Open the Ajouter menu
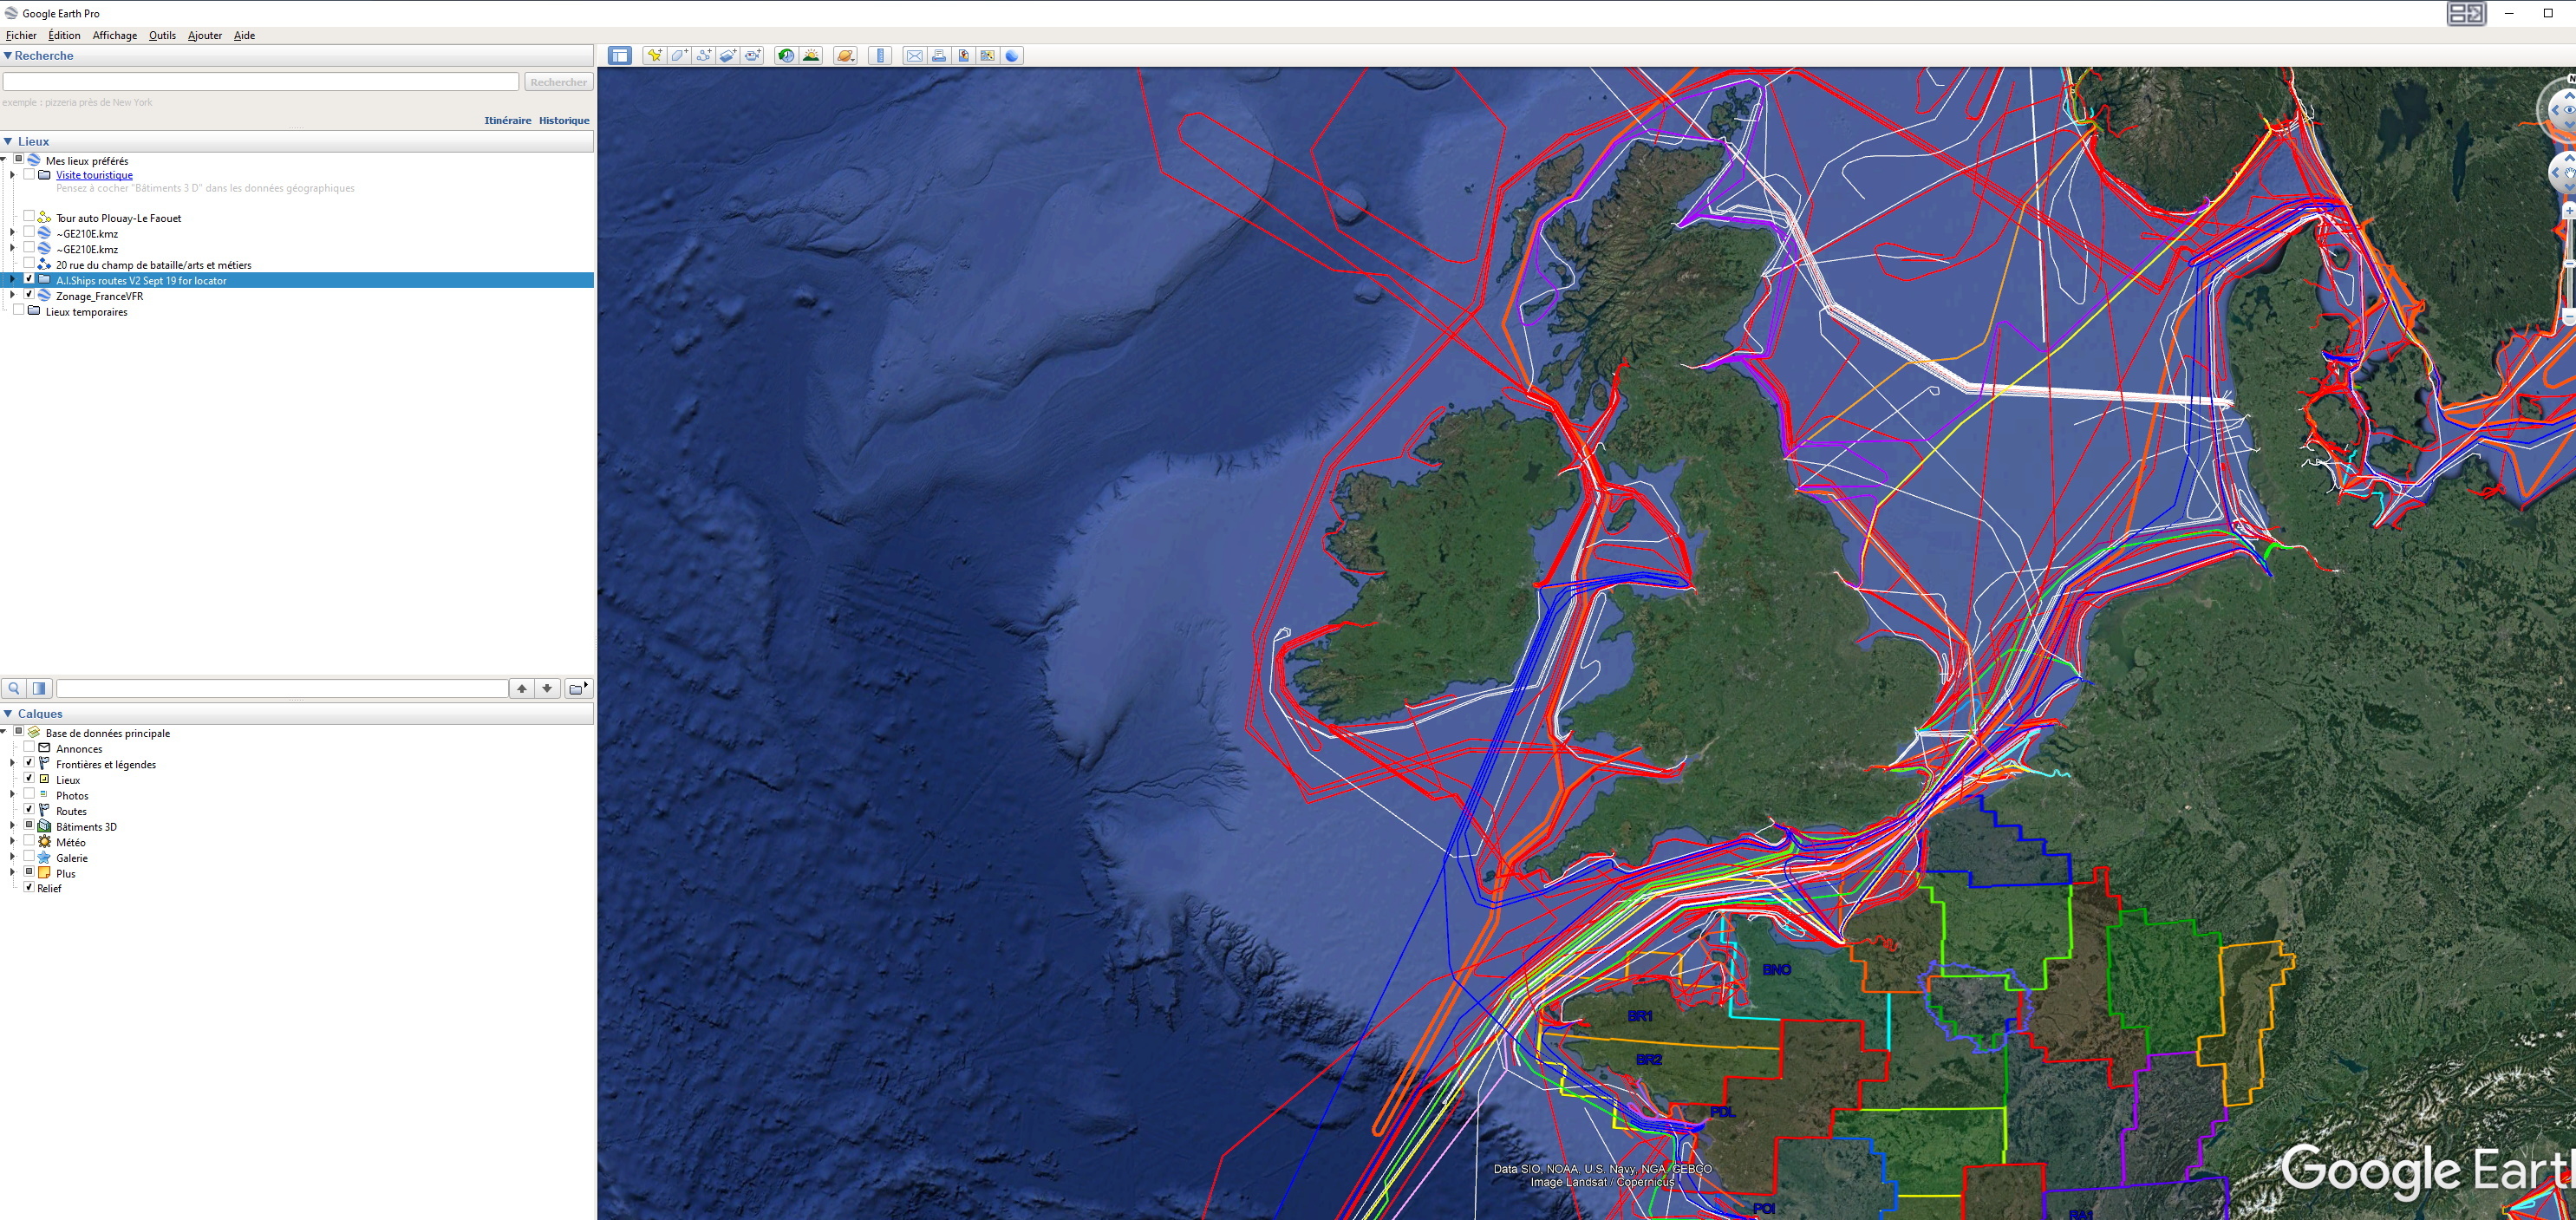The height and width of the screenshot is (1220, 2576). click(x=205, y=35)
